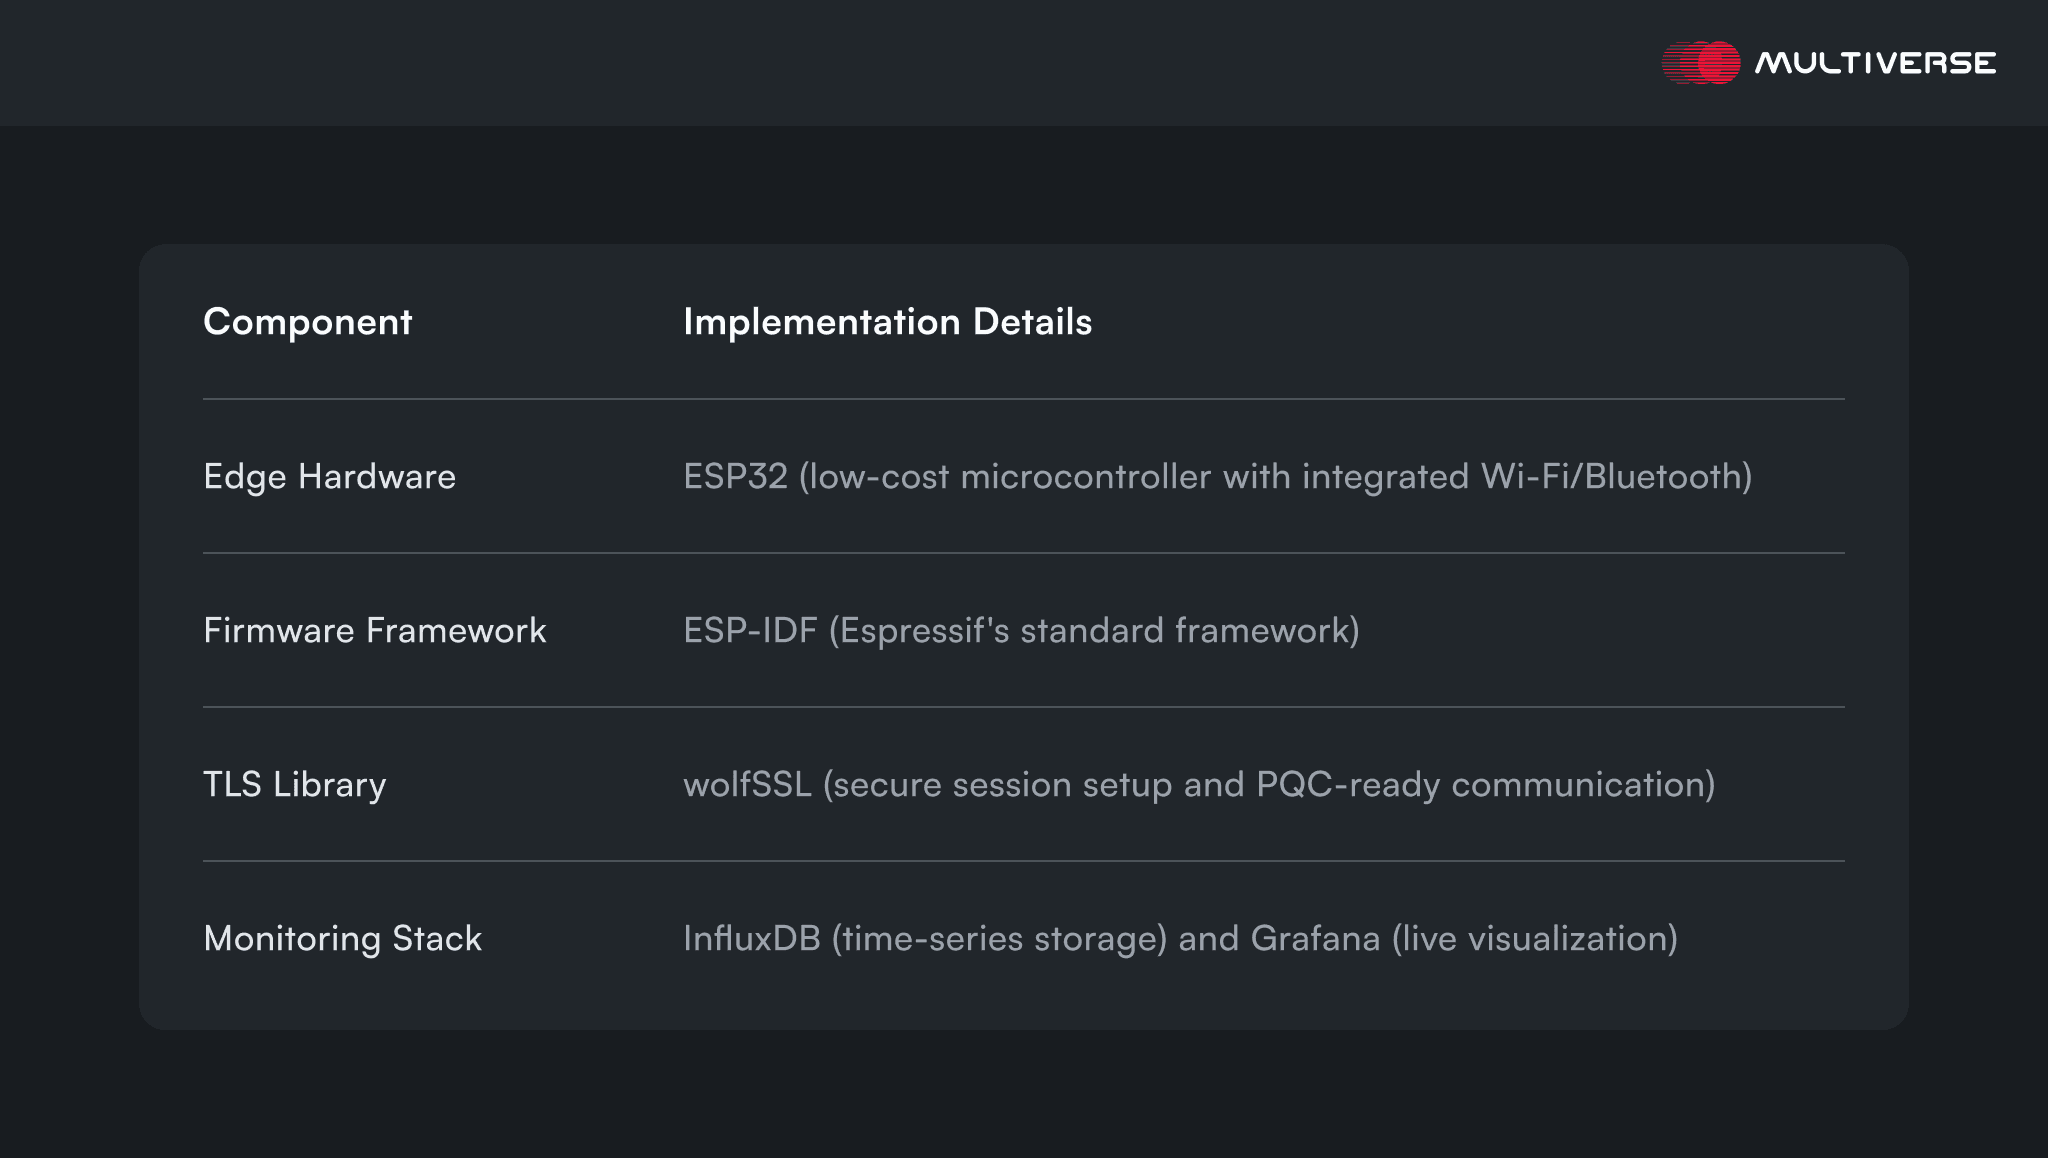The height and width of the screenshot is (1158, 2048).
Task: Click the ESP-IDF text
Action: tap(750, 631)
